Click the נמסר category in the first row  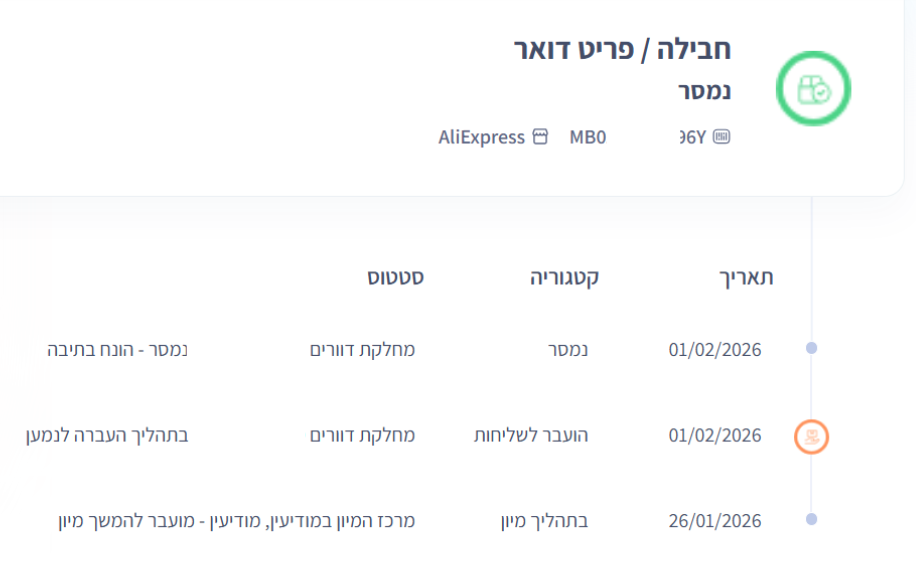pos(567,350)
